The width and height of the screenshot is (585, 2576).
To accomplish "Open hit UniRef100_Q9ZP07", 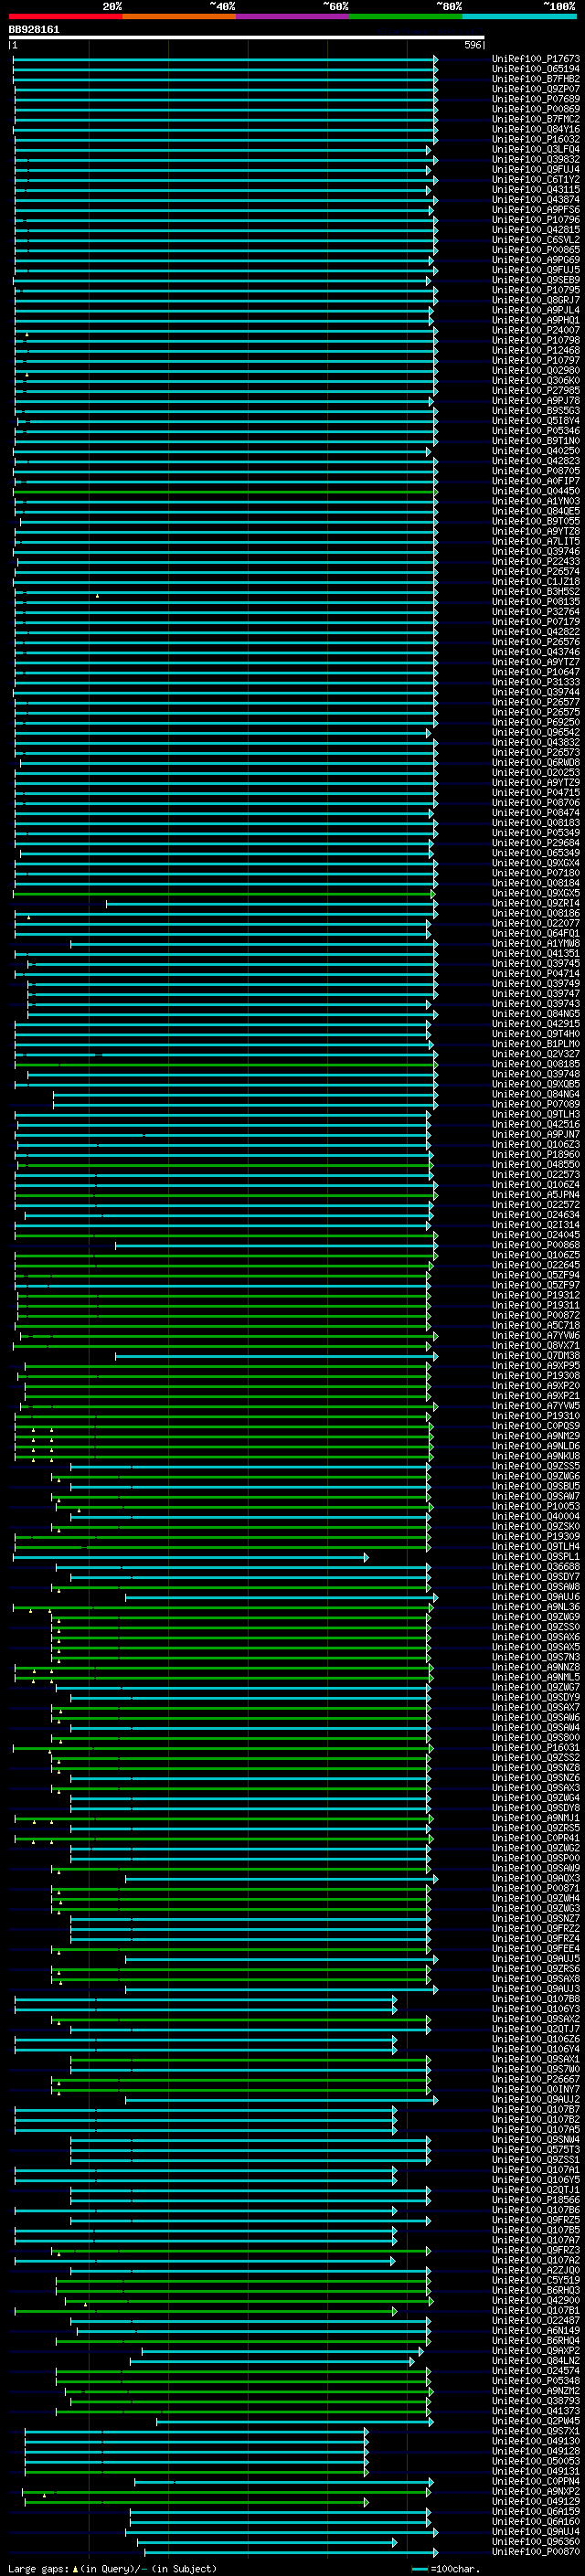I will point(536,89).
